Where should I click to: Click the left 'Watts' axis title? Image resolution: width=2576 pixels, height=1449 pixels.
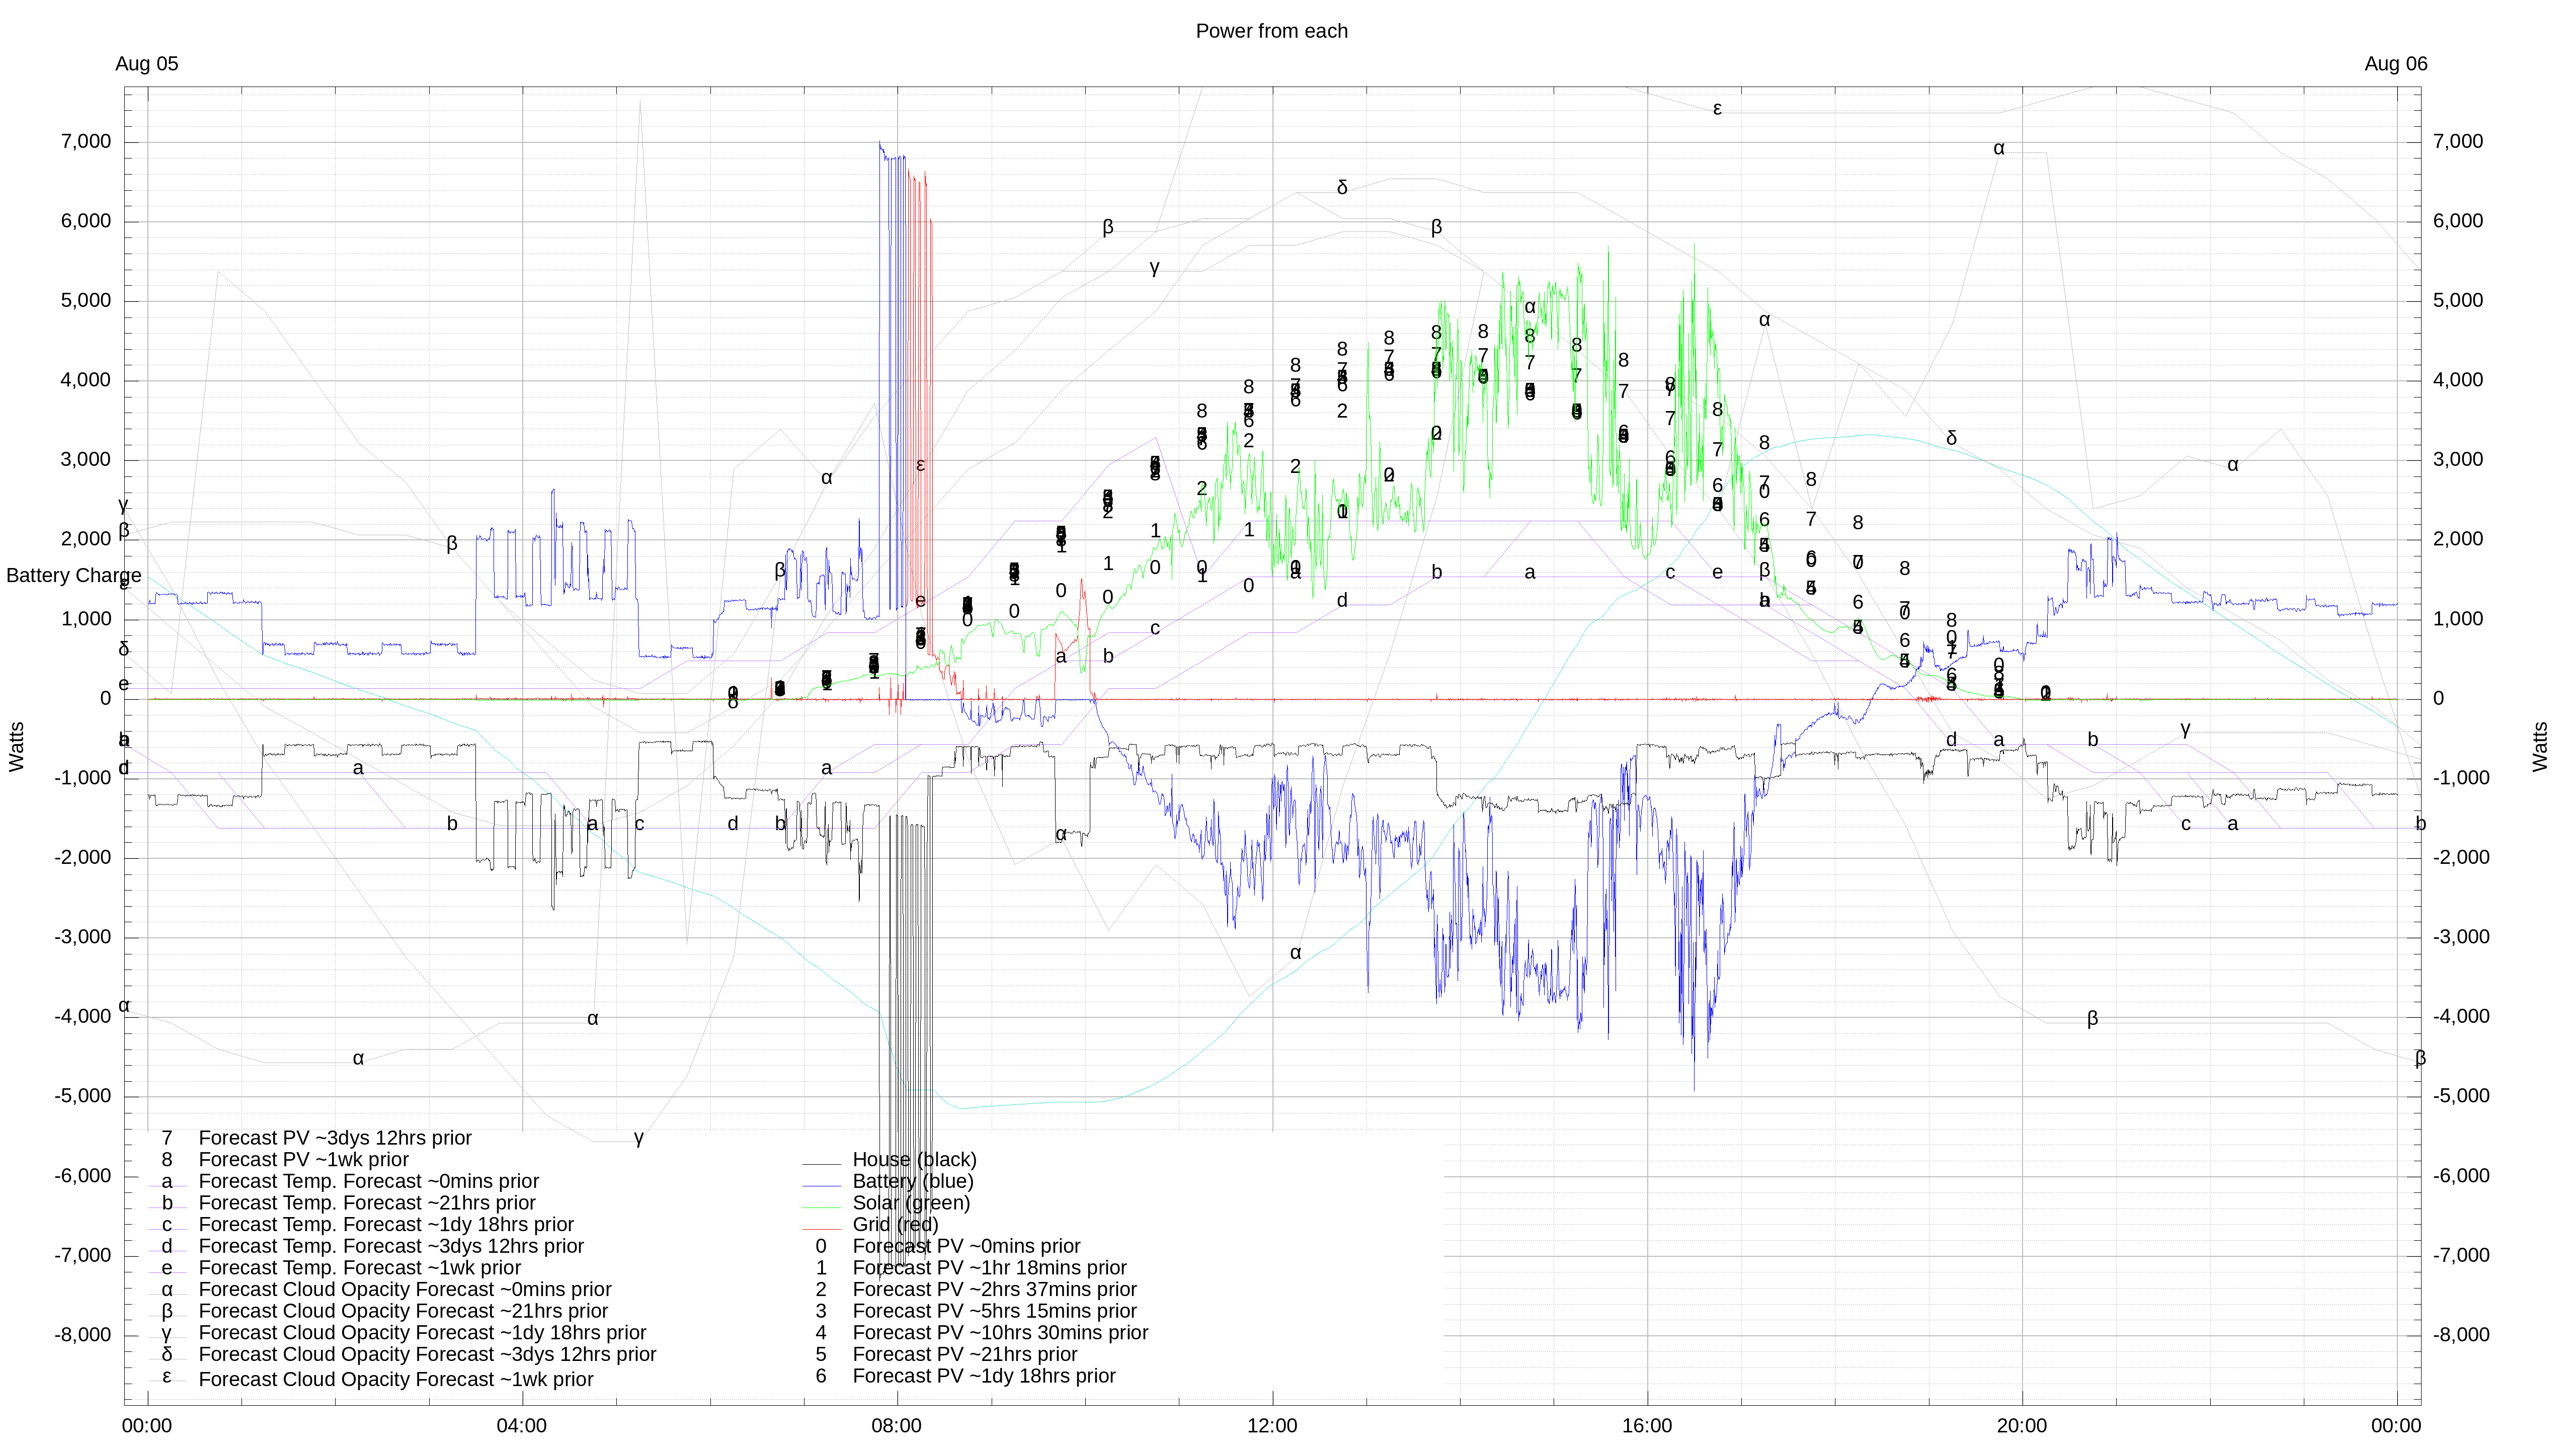point(16,746)
